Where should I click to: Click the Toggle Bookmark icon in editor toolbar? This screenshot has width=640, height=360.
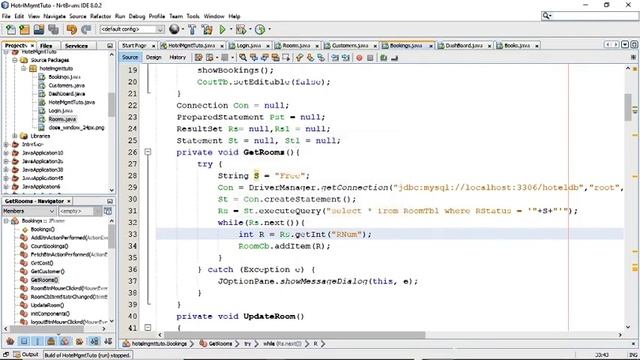coord(321,58)
